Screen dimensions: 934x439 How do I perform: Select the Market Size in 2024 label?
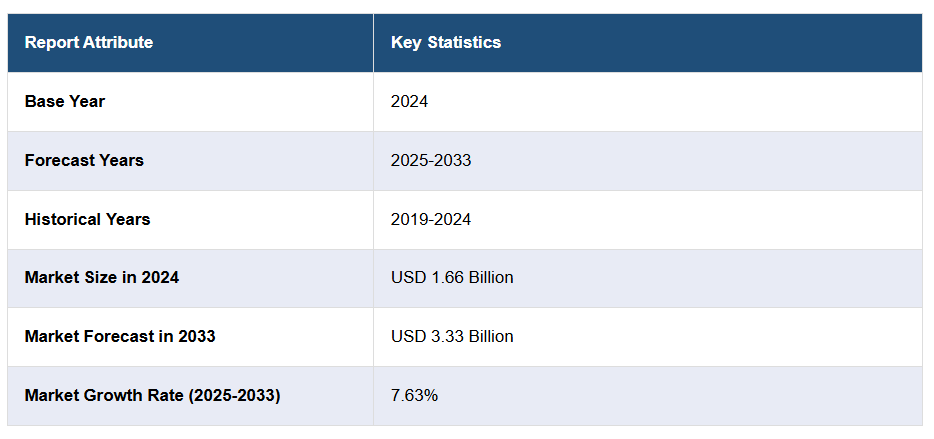pyautogui.click(x=102, y=277)
